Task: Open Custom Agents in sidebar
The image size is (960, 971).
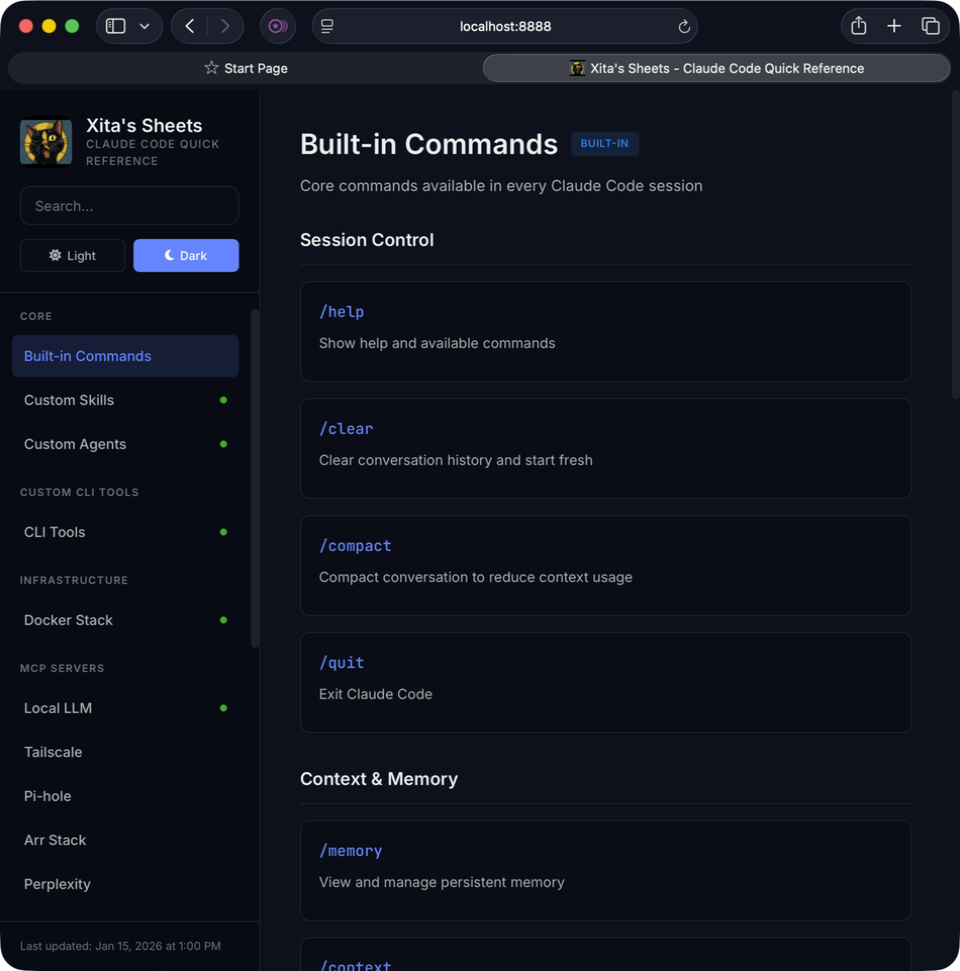Action: tap(125, 444)
